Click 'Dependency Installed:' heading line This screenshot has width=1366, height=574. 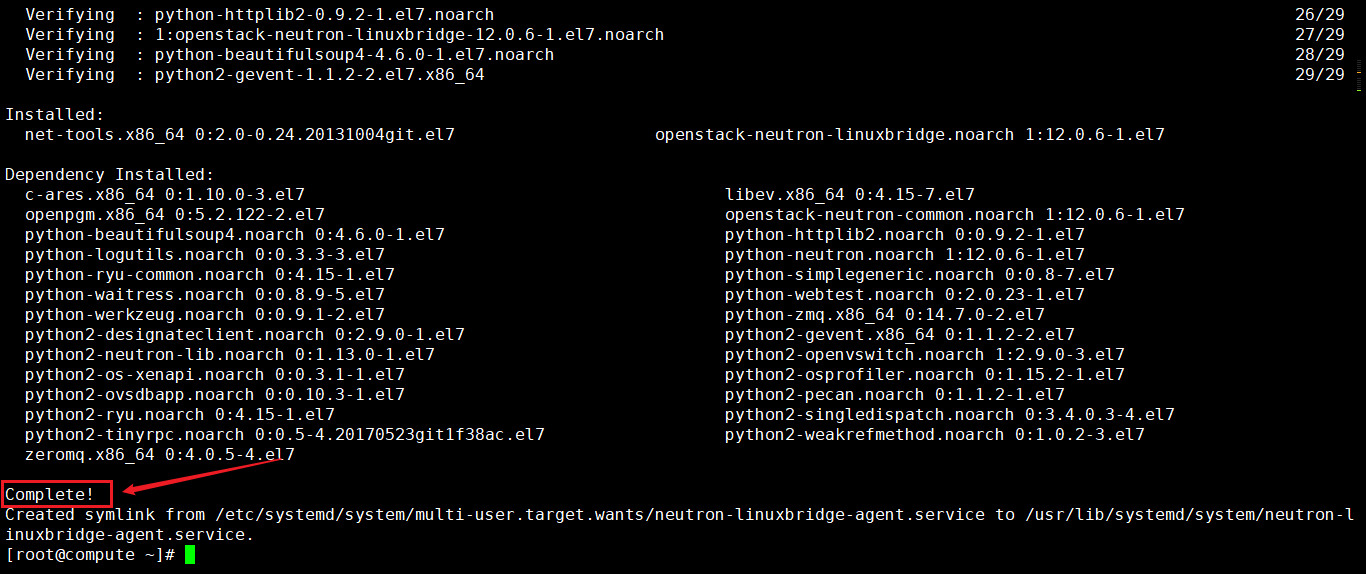click(110, 174)
